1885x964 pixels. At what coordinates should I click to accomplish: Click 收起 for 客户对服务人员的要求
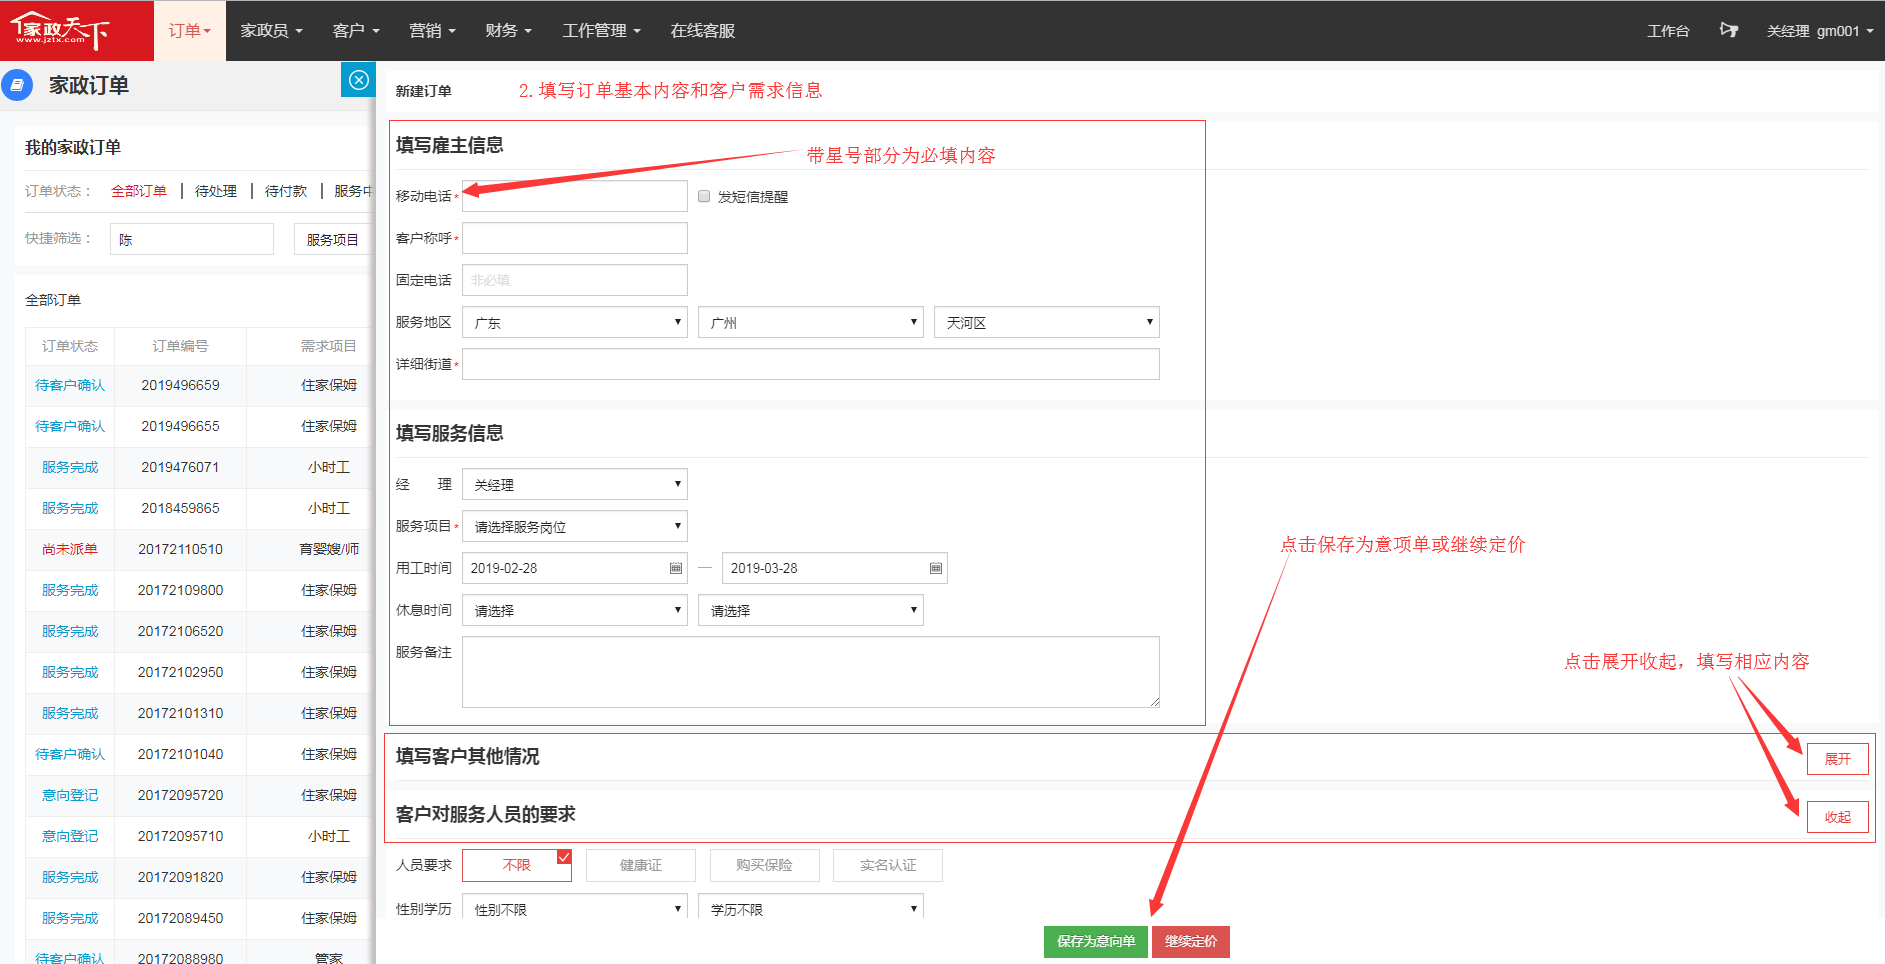1838,817
